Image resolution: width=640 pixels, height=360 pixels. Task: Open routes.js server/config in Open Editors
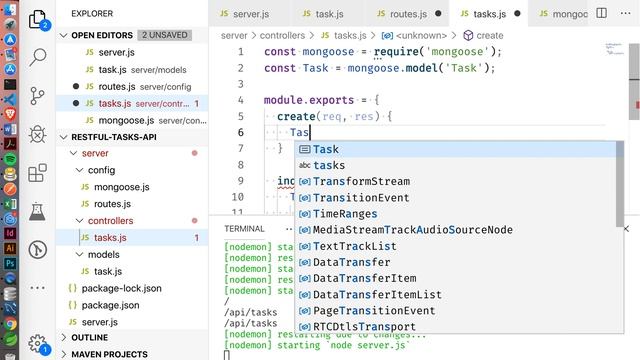tap(132, 87)
